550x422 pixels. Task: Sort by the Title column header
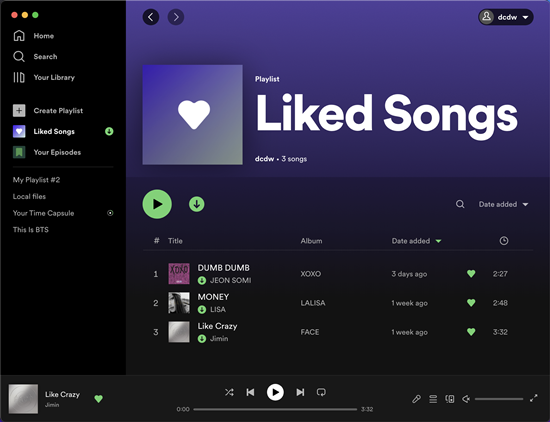coord(175,241)
